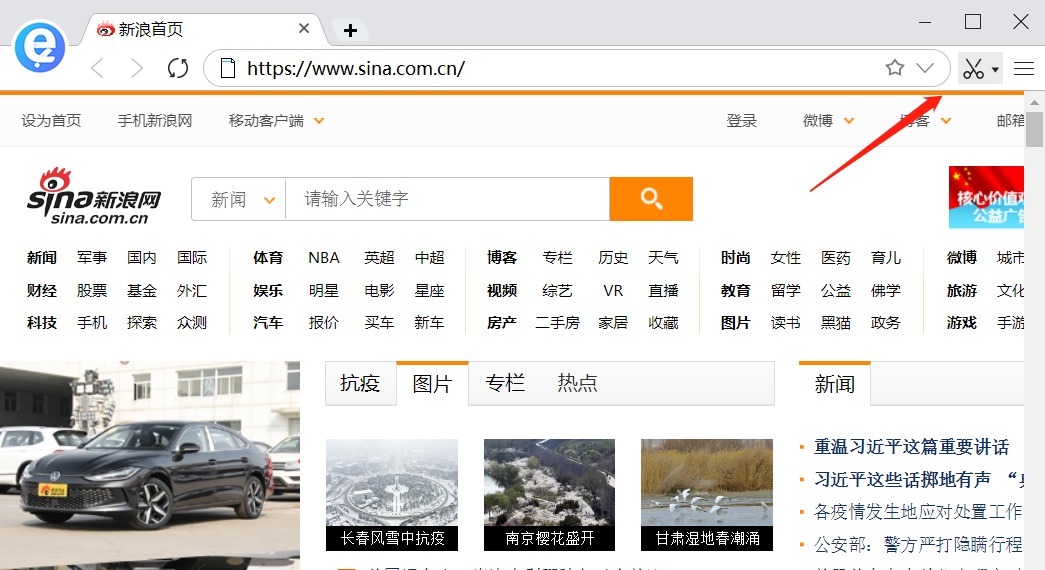The width and height of the screenshot is (1045, 570).
Task: Click the 登录 login link
Action: click(x=741, y=121)
